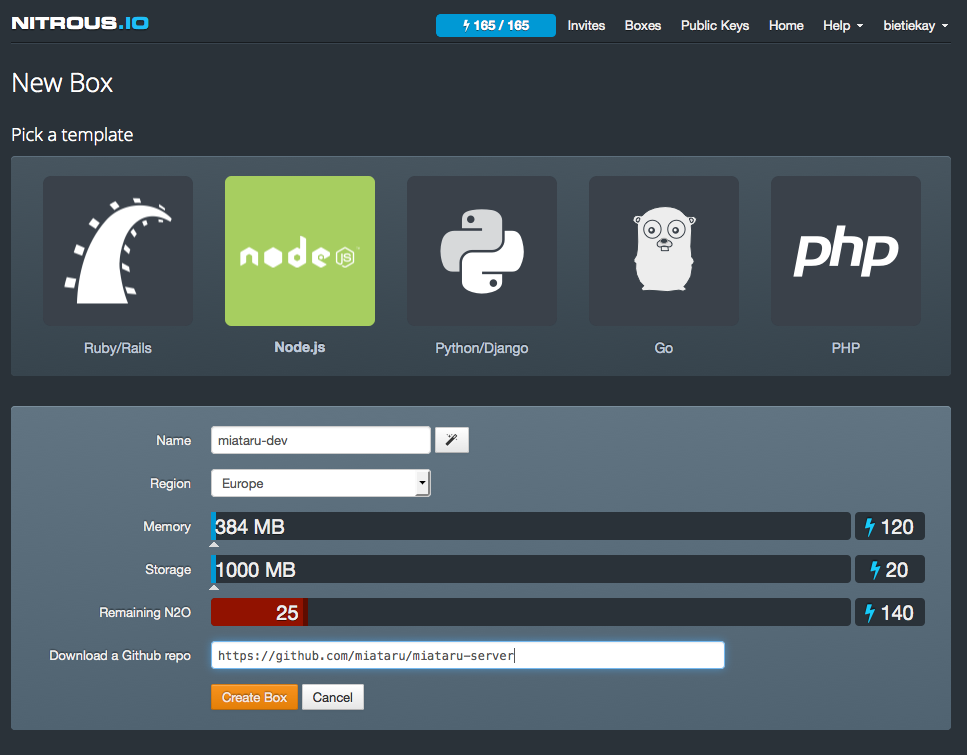967x755 pixels.
Task: Select the Ruby/Rails template icon
Action: [118, 251]
